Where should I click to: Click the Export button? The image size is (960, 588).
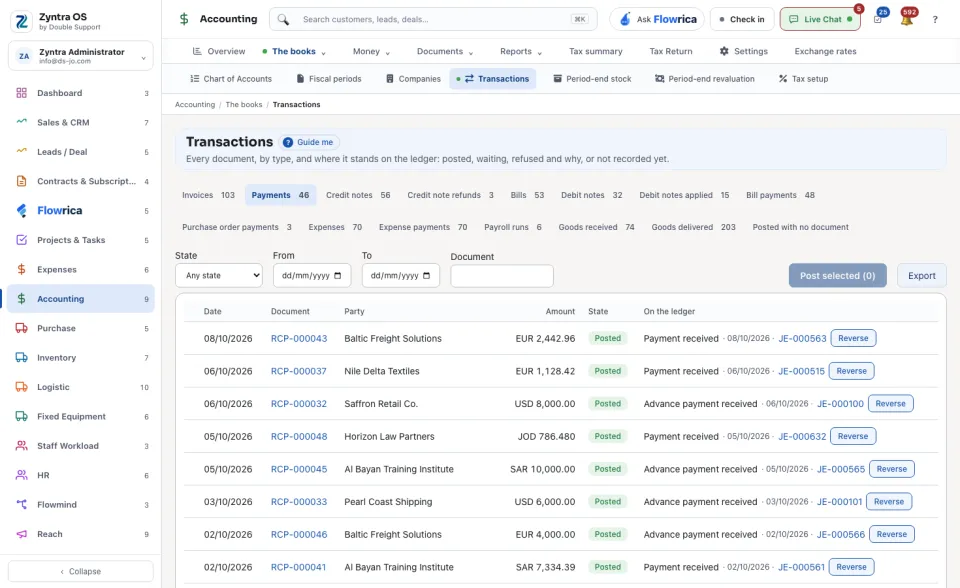921,276
